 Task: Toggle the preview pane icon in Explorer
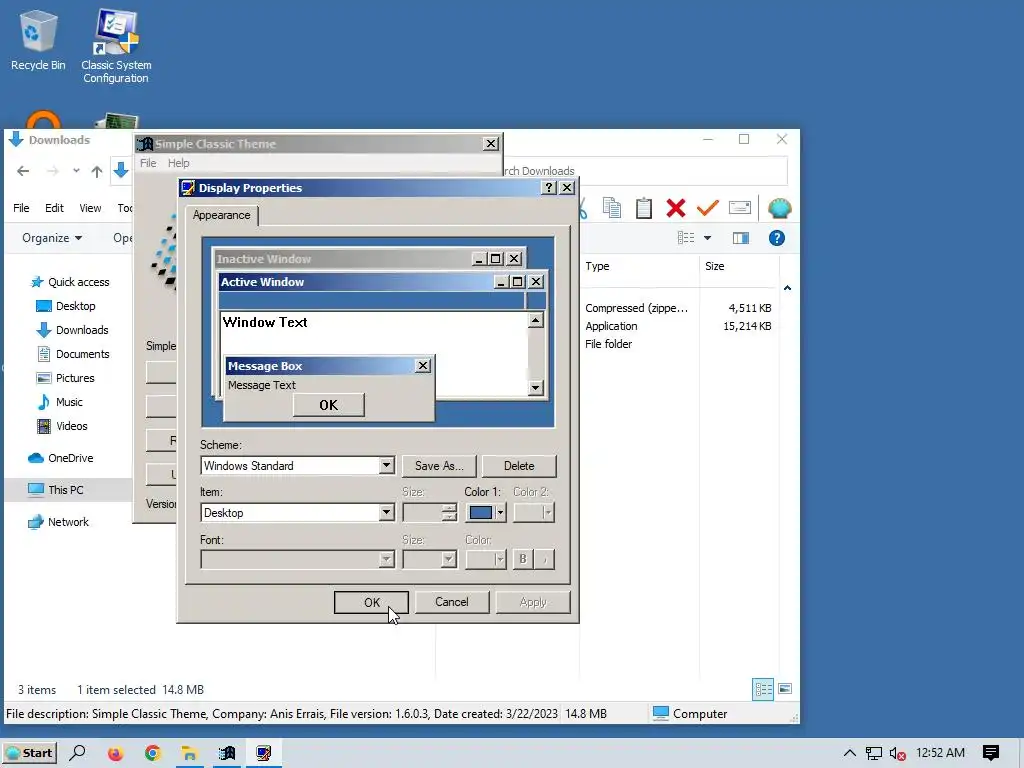tap(741, 238)
